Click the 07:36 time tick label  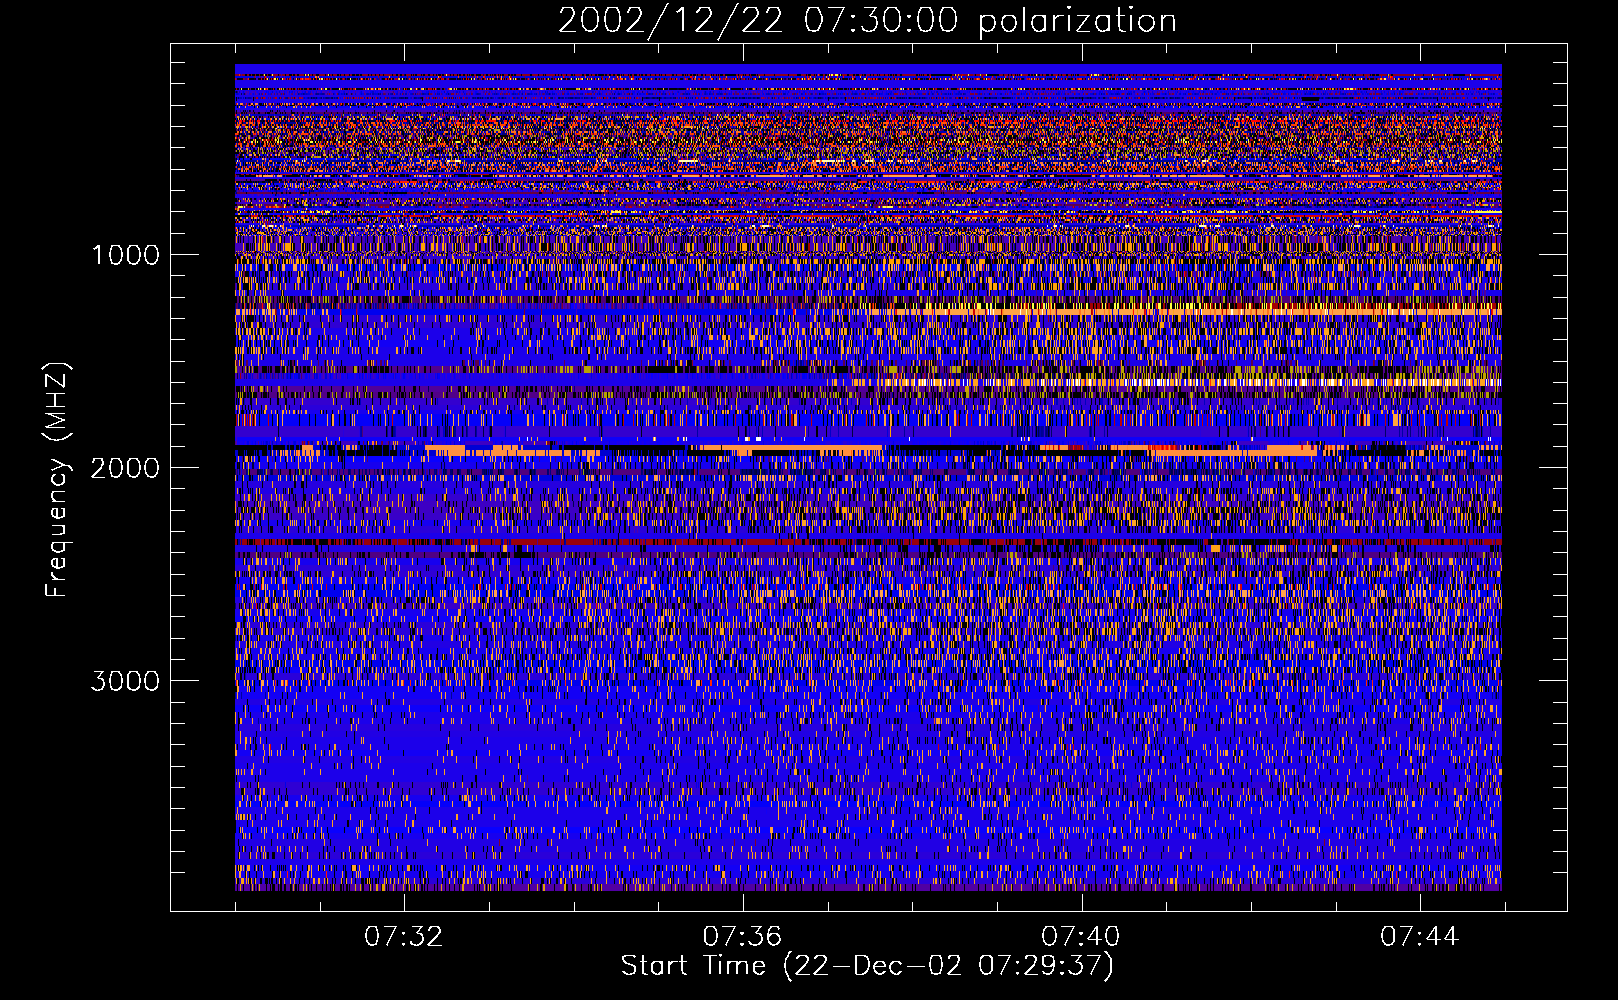(742, 936)
